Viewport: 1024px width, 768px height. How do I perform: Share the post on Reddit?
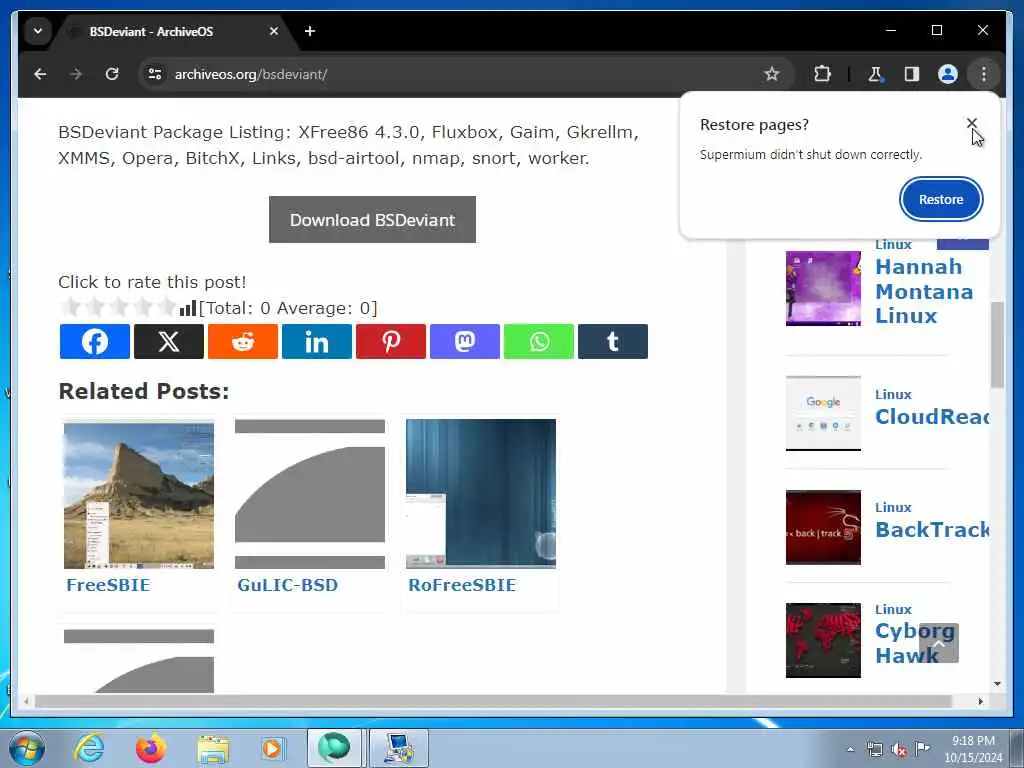coord(243,342)
